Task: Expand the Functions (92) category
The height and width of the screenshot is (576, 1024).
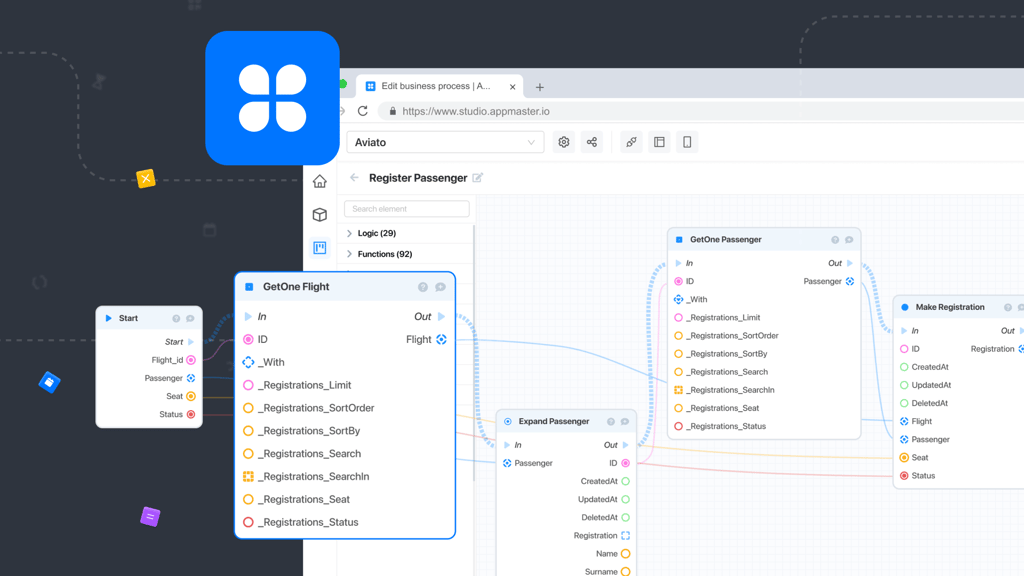Action: click(350, 254)
